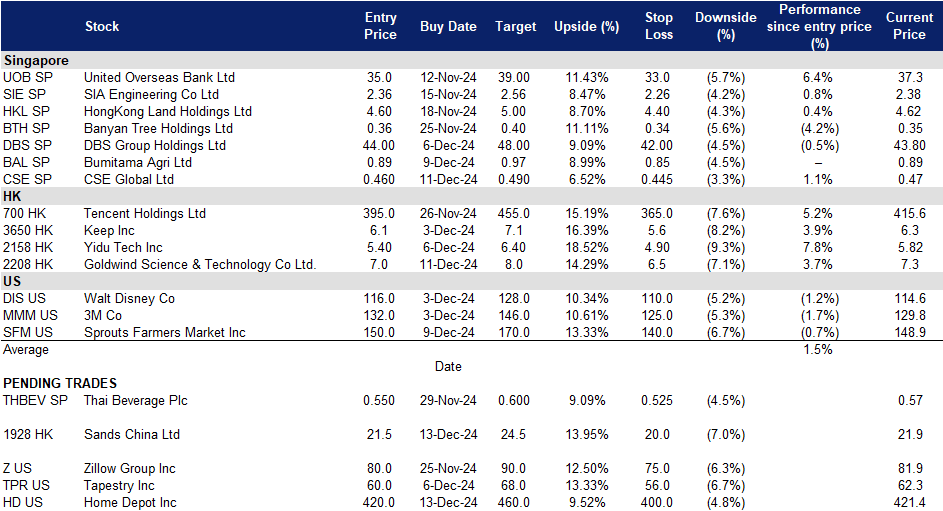Click the Buy Date column header
Image resolution: width=943 pixels, height=511 pixels.
[x=448, y=27]
